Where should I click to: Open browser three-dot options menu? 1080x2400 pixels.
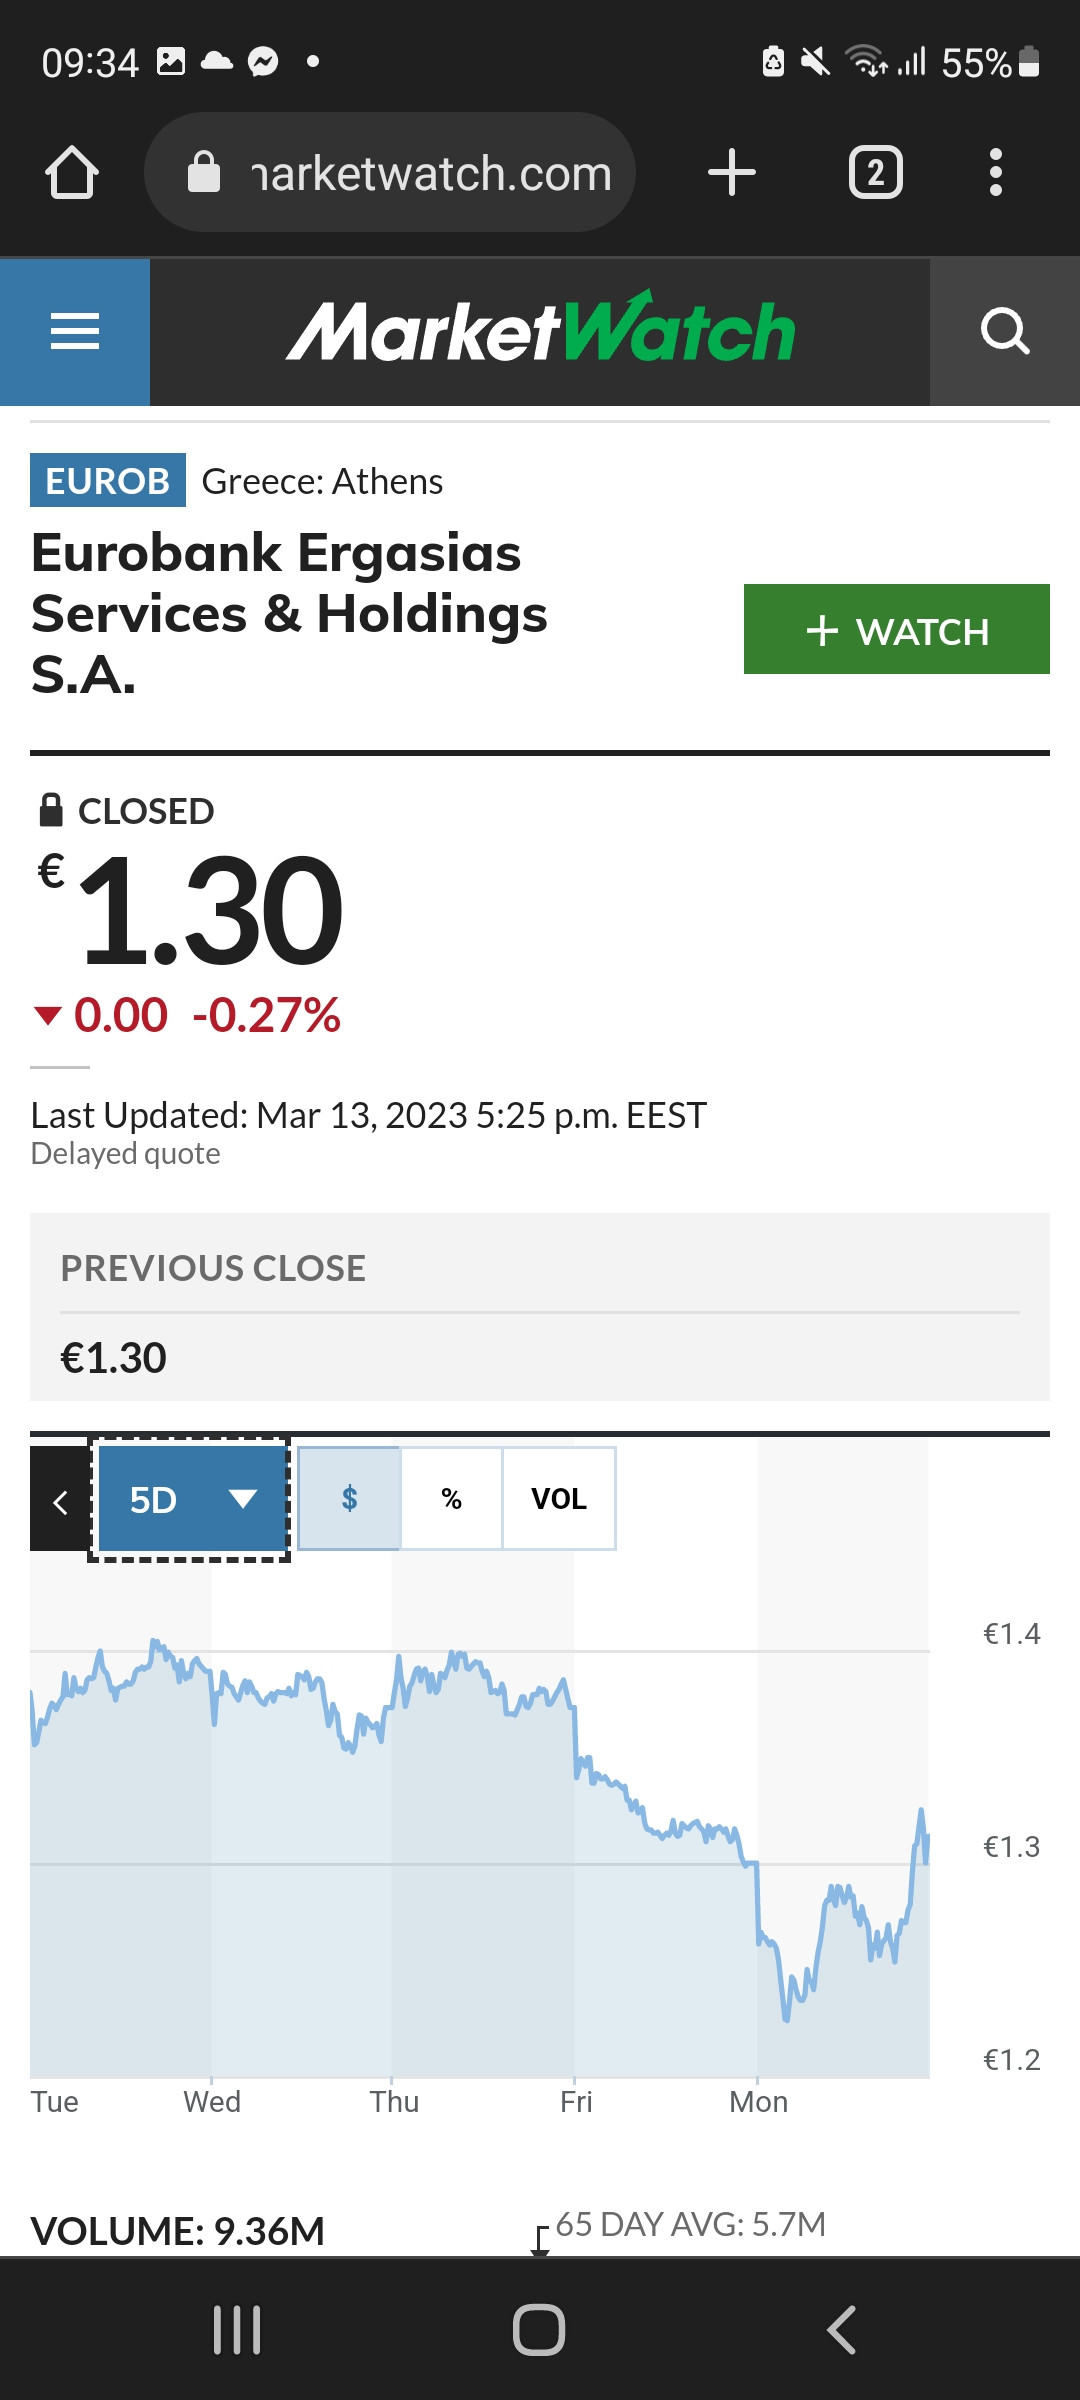pyautogui.click(x=995, y=173)
